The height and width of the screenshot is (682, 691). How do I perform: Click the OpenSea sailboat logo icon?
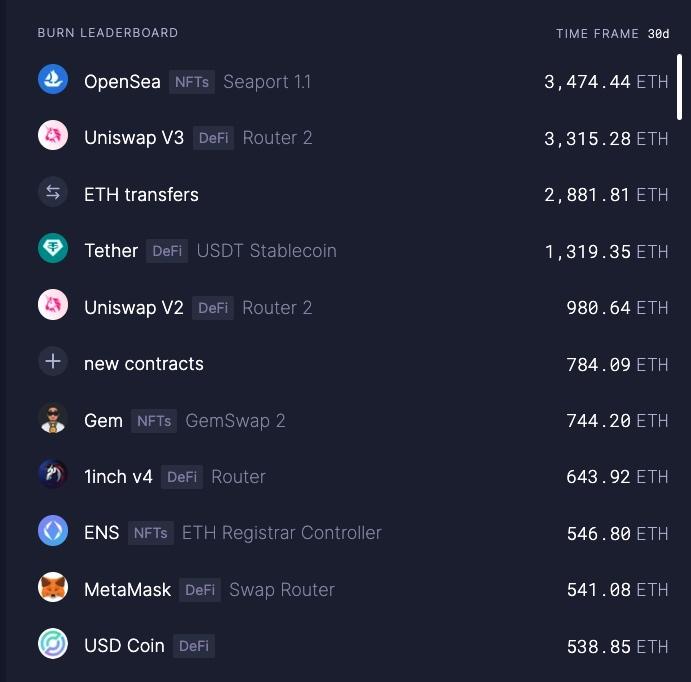point(53,80)
